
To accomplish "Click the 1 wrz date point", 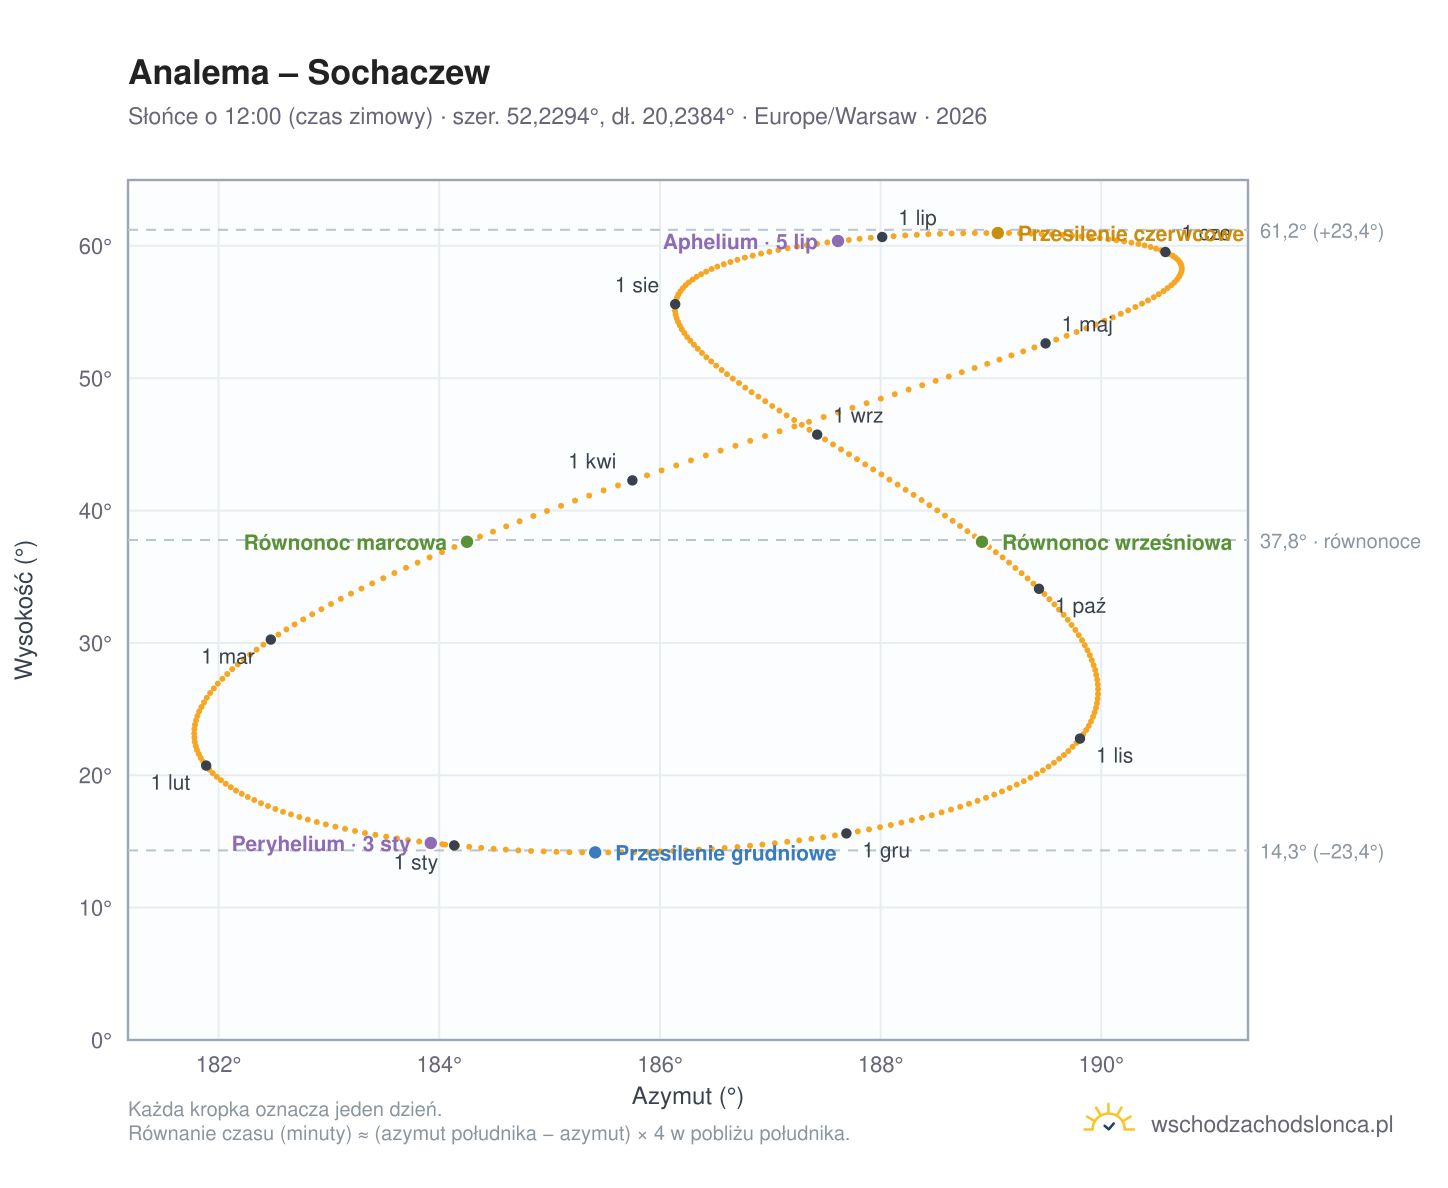I will (817, 434).
